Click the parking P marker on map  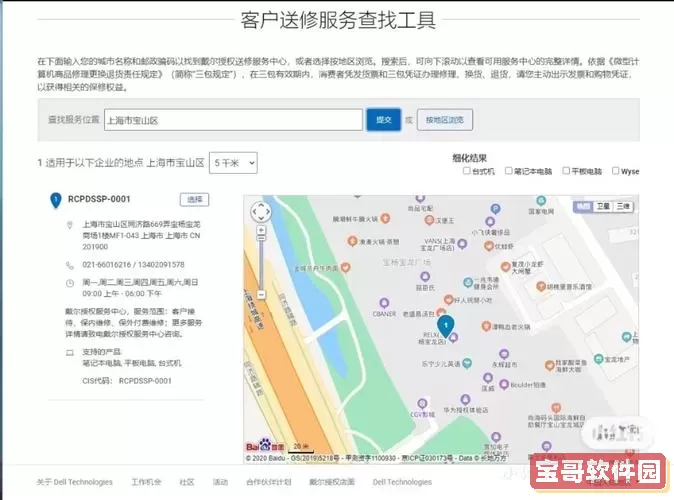click(495, 209)
